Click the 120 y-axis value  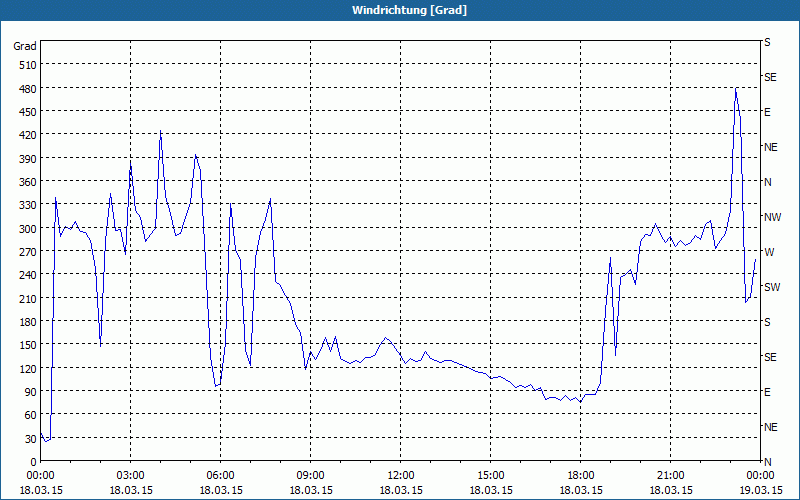click(28, 369)
